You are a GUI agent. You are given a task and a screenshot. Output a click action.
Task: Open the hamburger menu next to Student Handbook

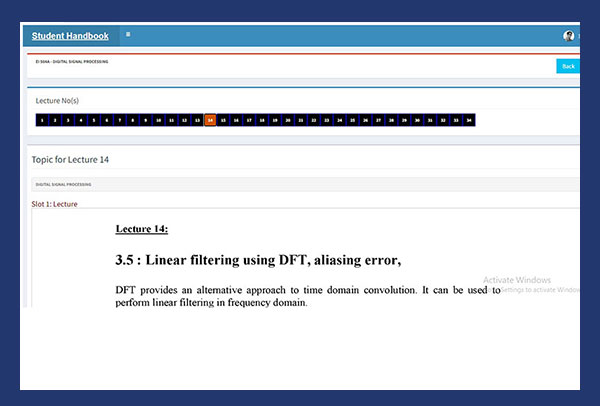click(x=128, y=35)
